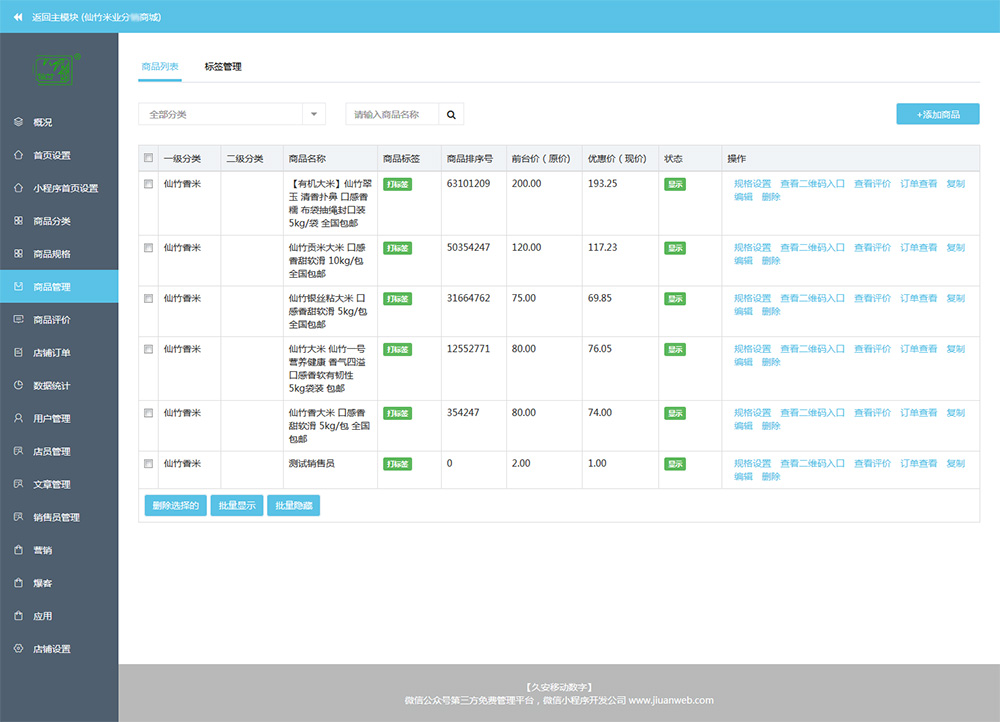The image size is (1000, 722).
Task: Click the 用户管理 person icon
Action: click(18, 418)
